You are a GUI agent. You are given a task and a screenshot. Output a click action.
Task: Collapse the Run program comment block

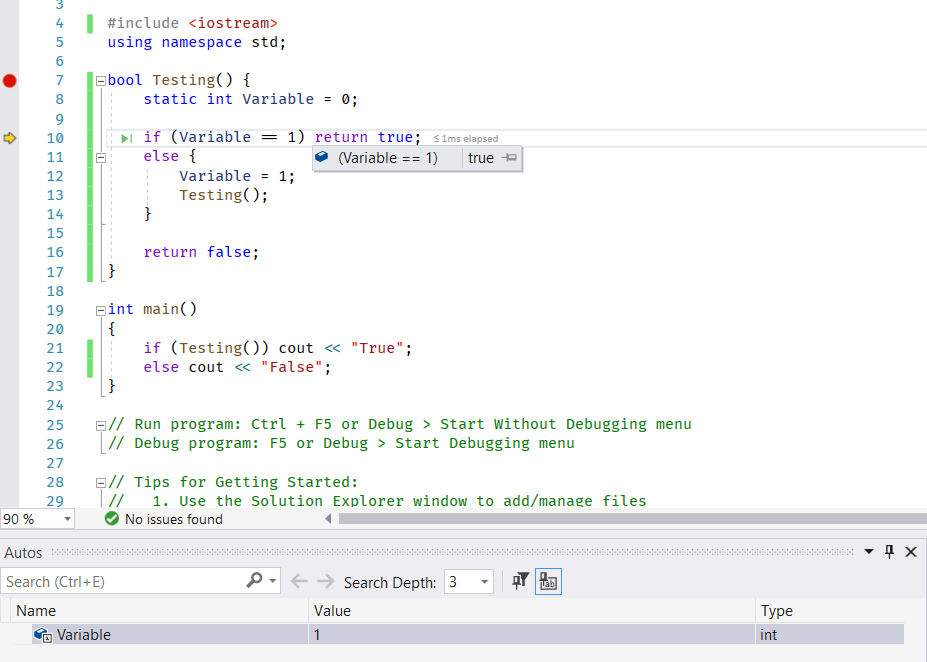click(101, 426)
